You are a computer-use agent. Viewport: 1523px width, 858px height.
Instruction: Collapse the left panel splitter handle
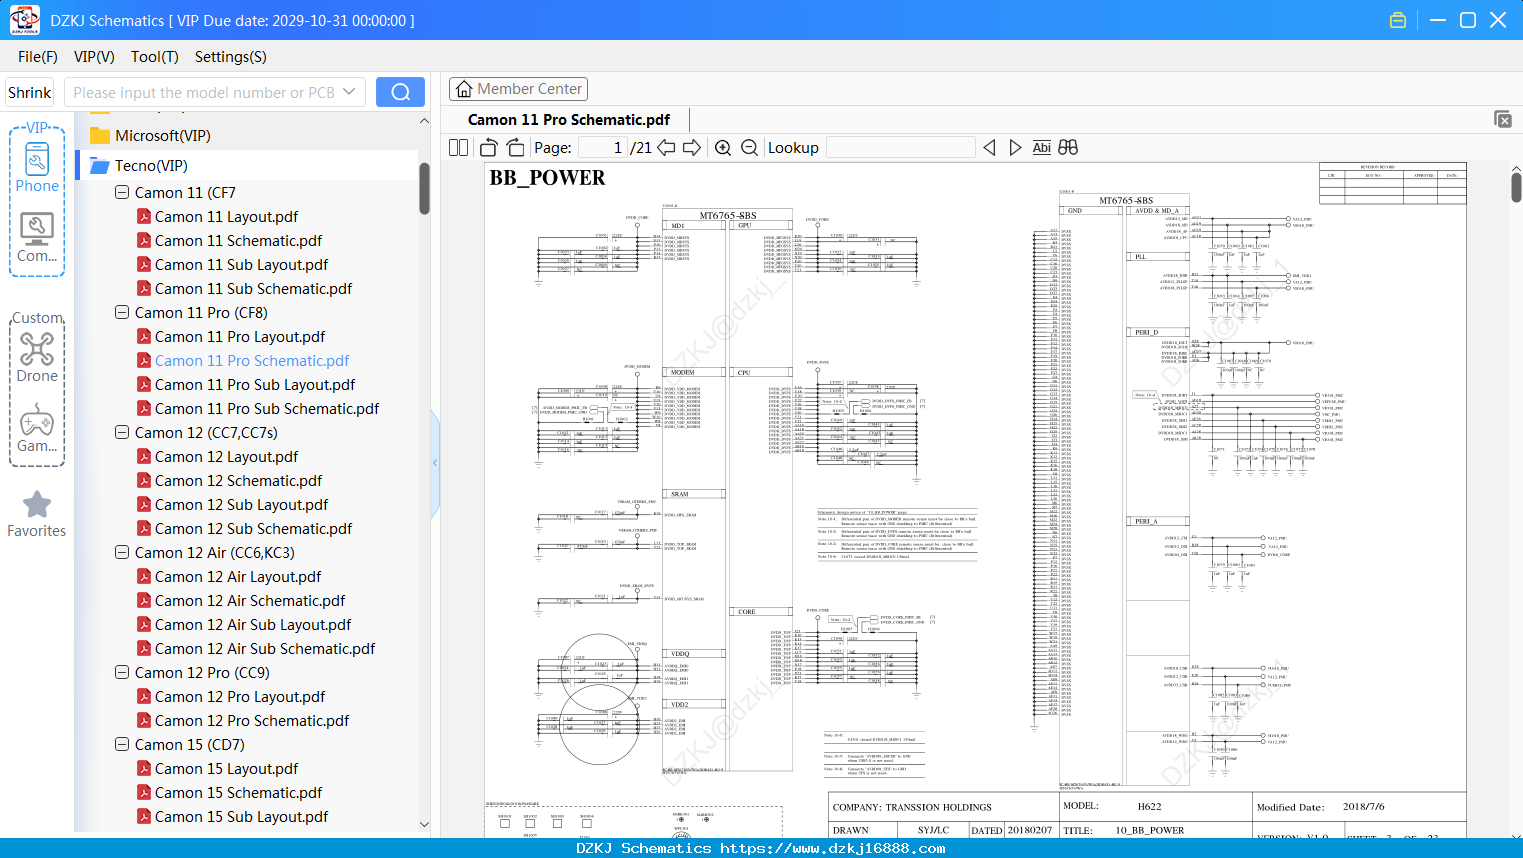[x=435, y=462]
